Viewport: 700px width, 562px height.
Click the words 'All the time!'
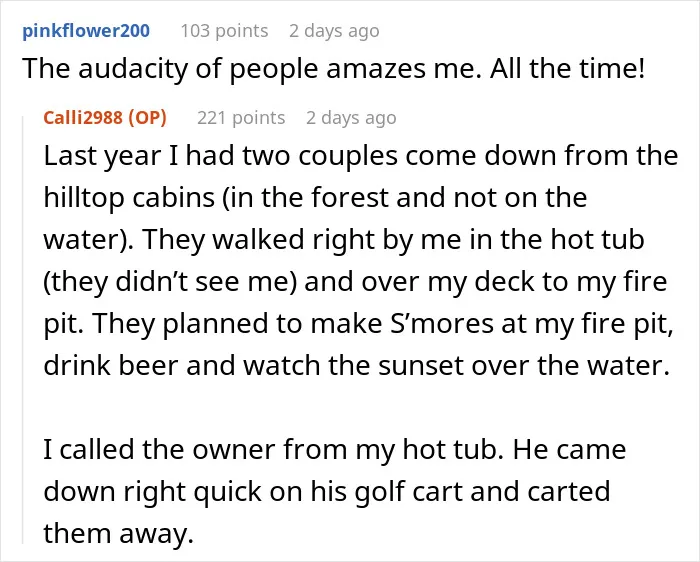point(567,69)
